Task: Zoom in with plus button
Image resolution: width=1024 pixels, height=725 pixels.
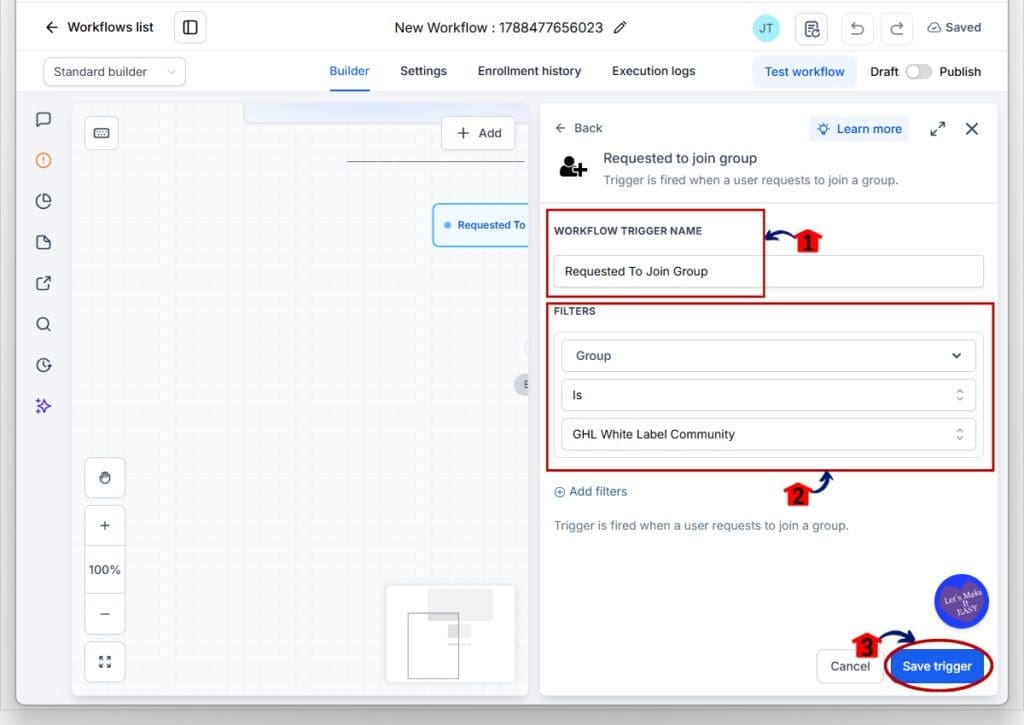Action: (x=104, y=525)
